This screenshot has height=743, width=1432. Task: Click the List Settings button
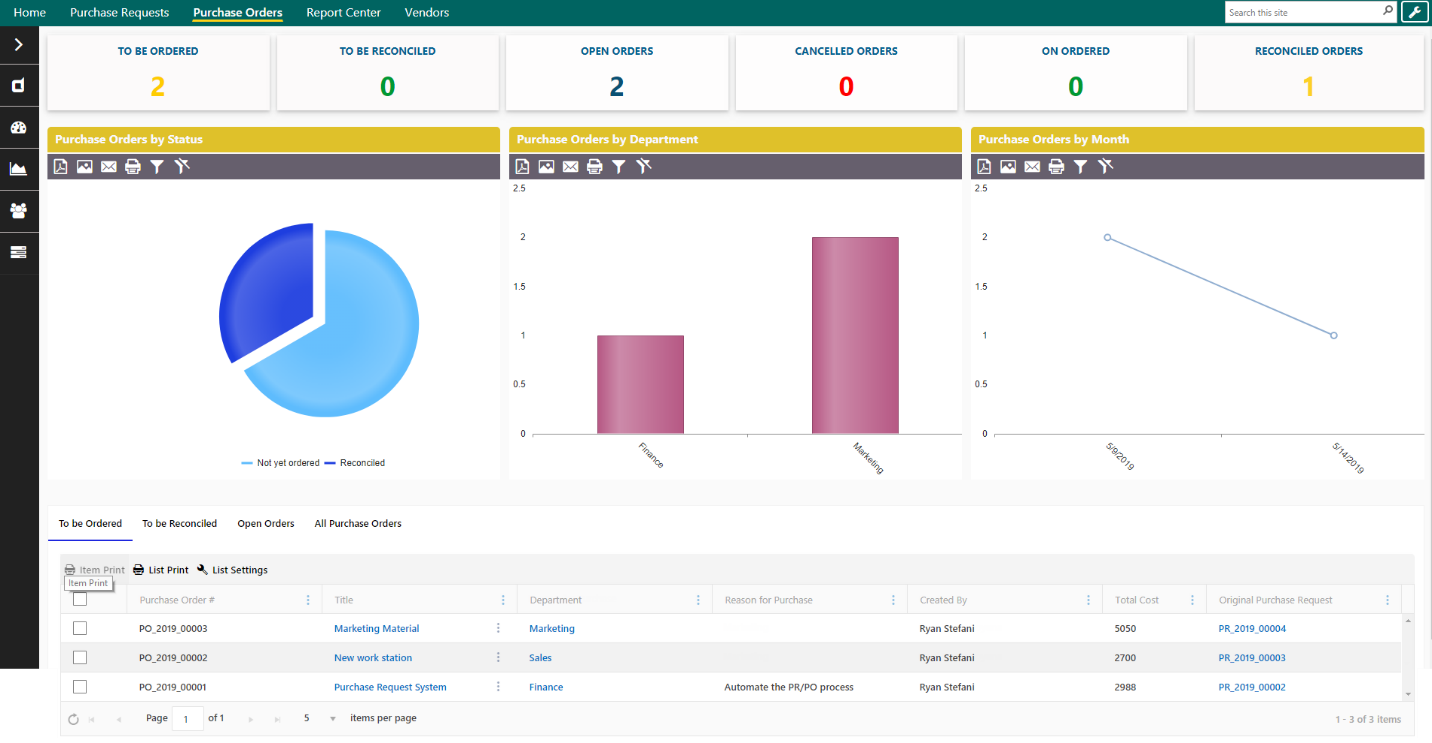coord(232,570)
